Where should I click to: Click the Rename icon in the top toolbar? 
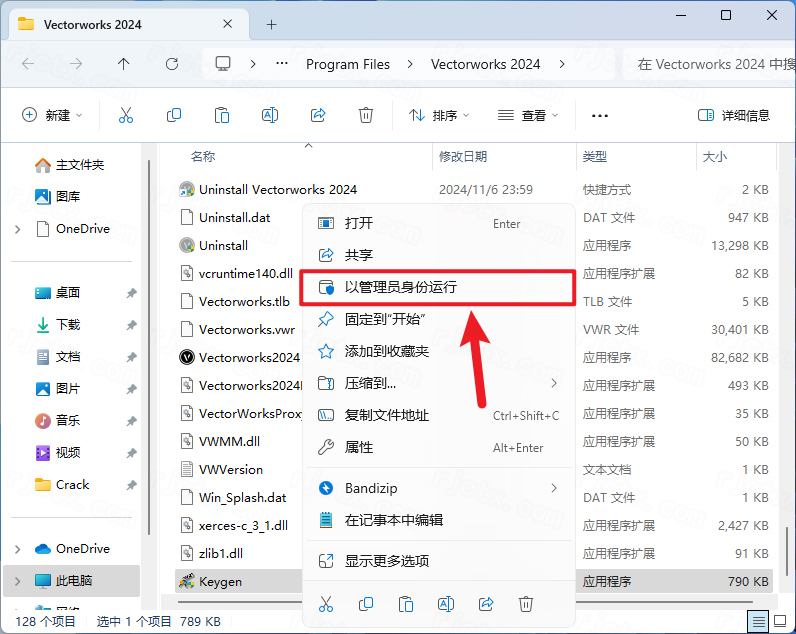[x=270, y=115]
